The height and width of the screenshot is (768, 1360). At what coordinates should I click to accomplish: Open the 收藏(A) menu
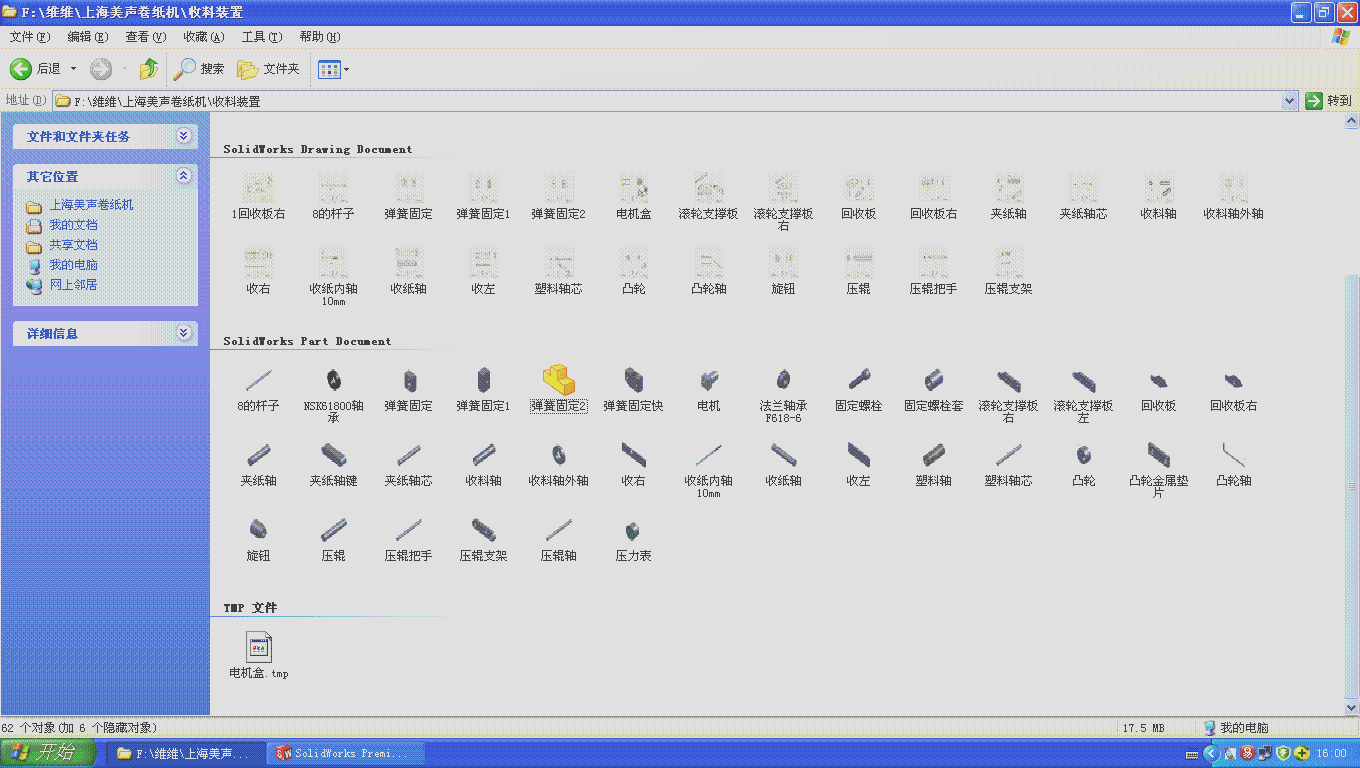point(203,37)
